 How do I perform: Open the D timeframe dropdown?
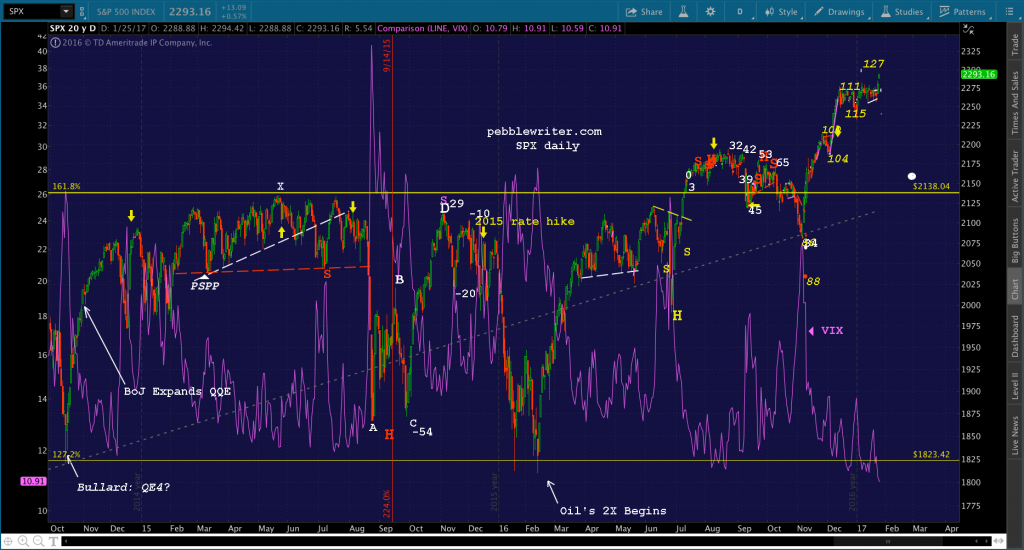coord(740,12)
